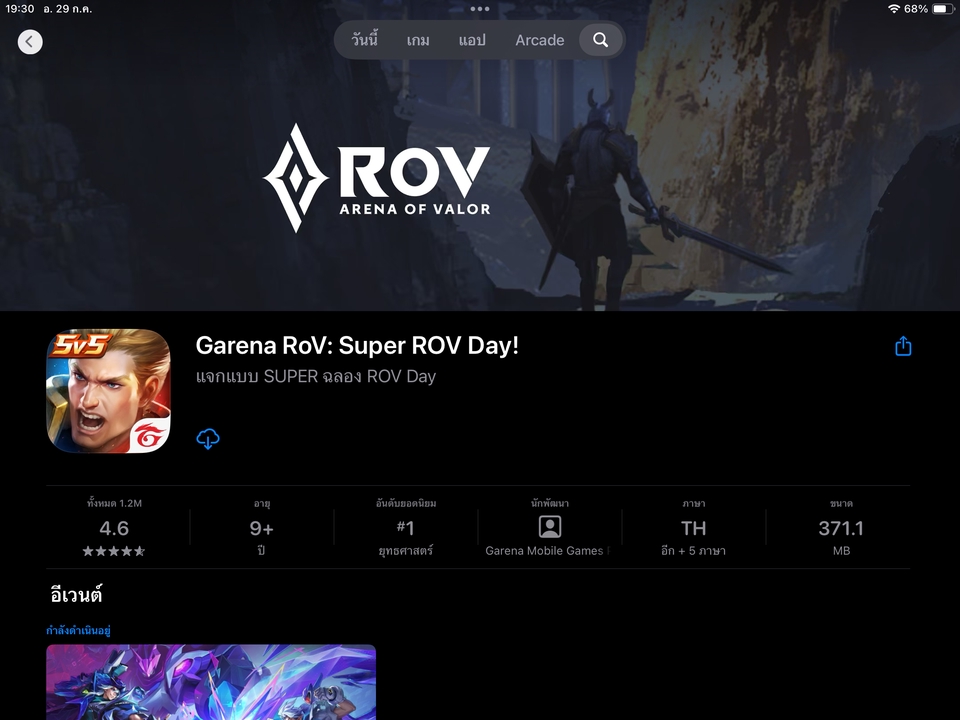960x720 pixels.
Task: Tap the 371.1 MB size info
Action: (840, 528)
